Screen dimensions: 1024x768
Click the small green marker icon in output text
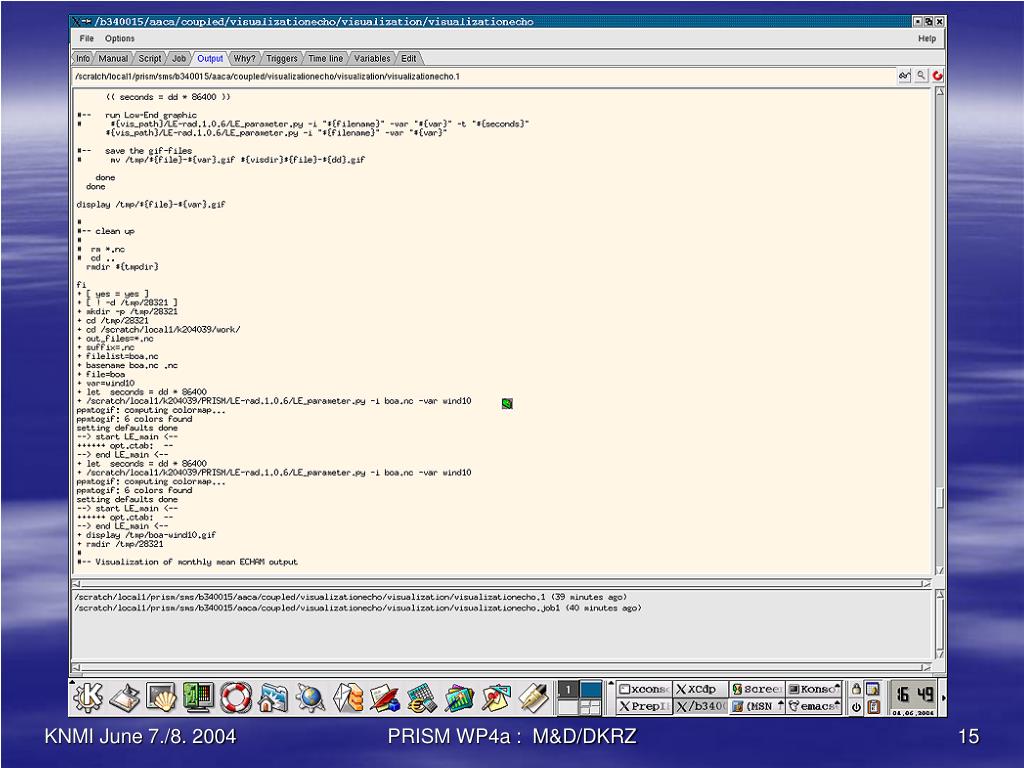click(507, 404)
